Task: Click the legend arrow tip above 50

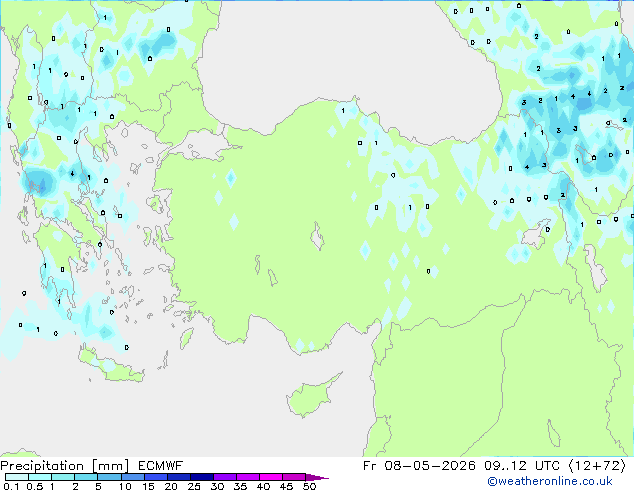Action: (317, 477)
